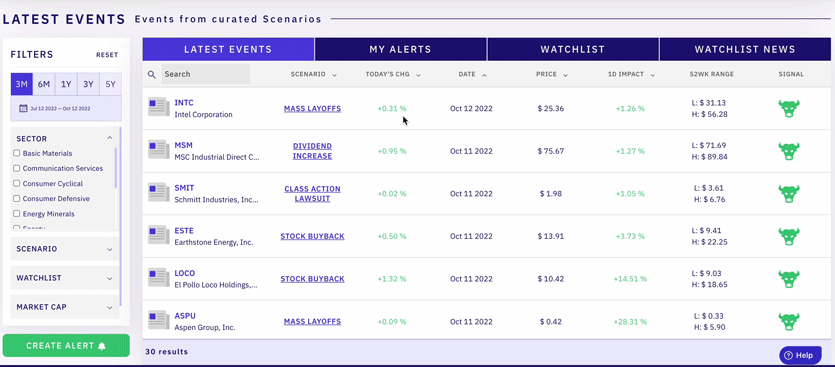Click the bull signal icon for MSM
The width and height of the screenshot is (835, 367).
(789, 151)
